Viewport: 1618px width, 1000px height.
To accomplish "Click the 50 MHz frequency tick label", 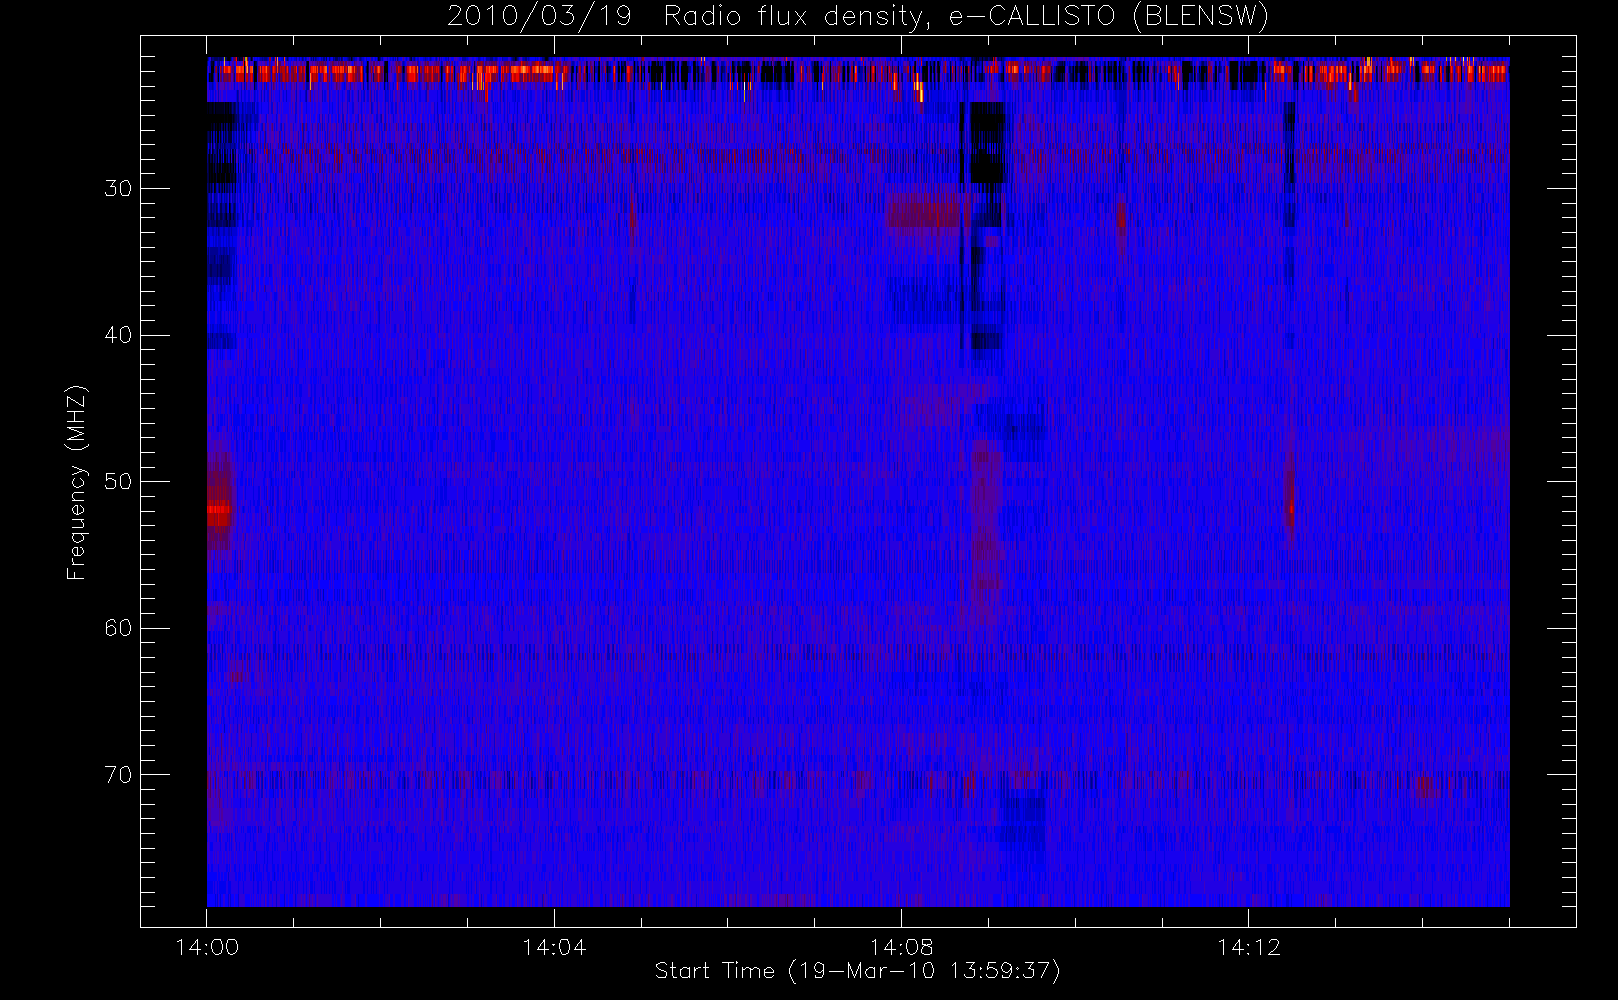I will [118, 481].
